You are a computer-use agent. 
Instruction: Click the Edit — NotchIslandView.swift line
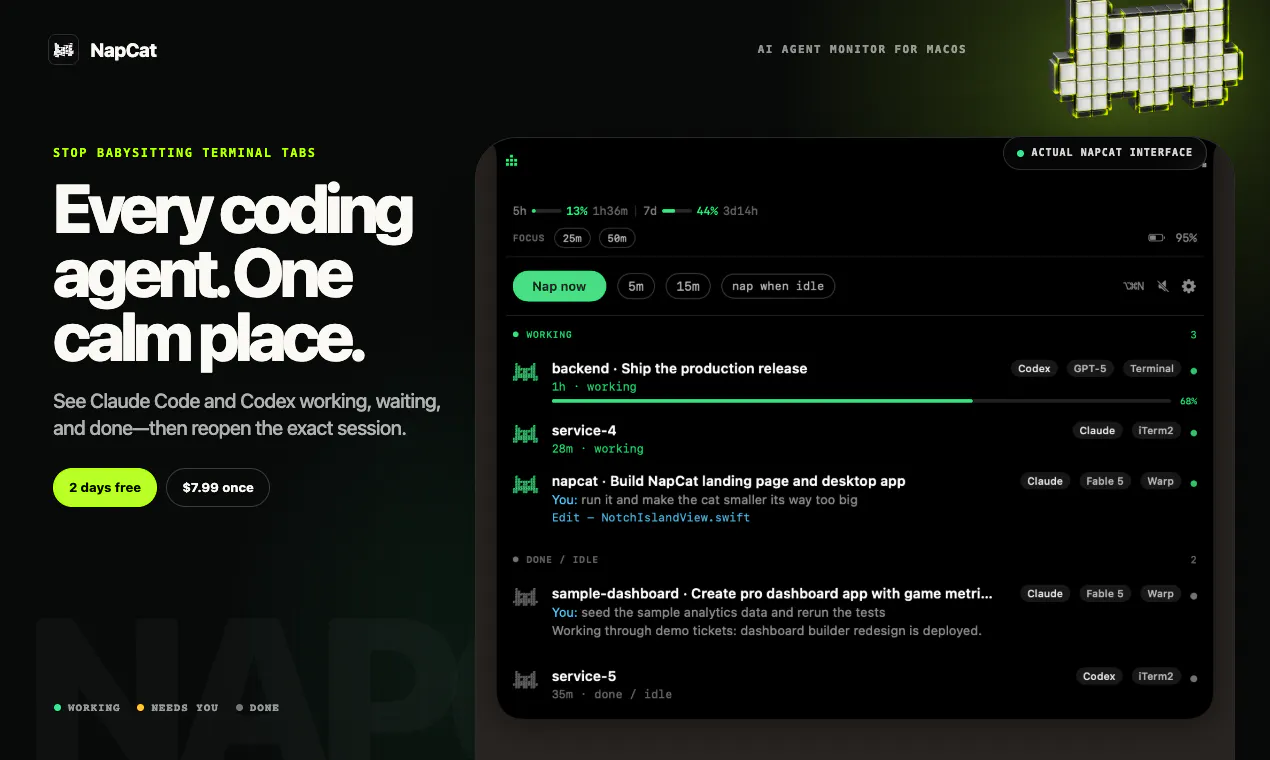click(x=651, y=518)
